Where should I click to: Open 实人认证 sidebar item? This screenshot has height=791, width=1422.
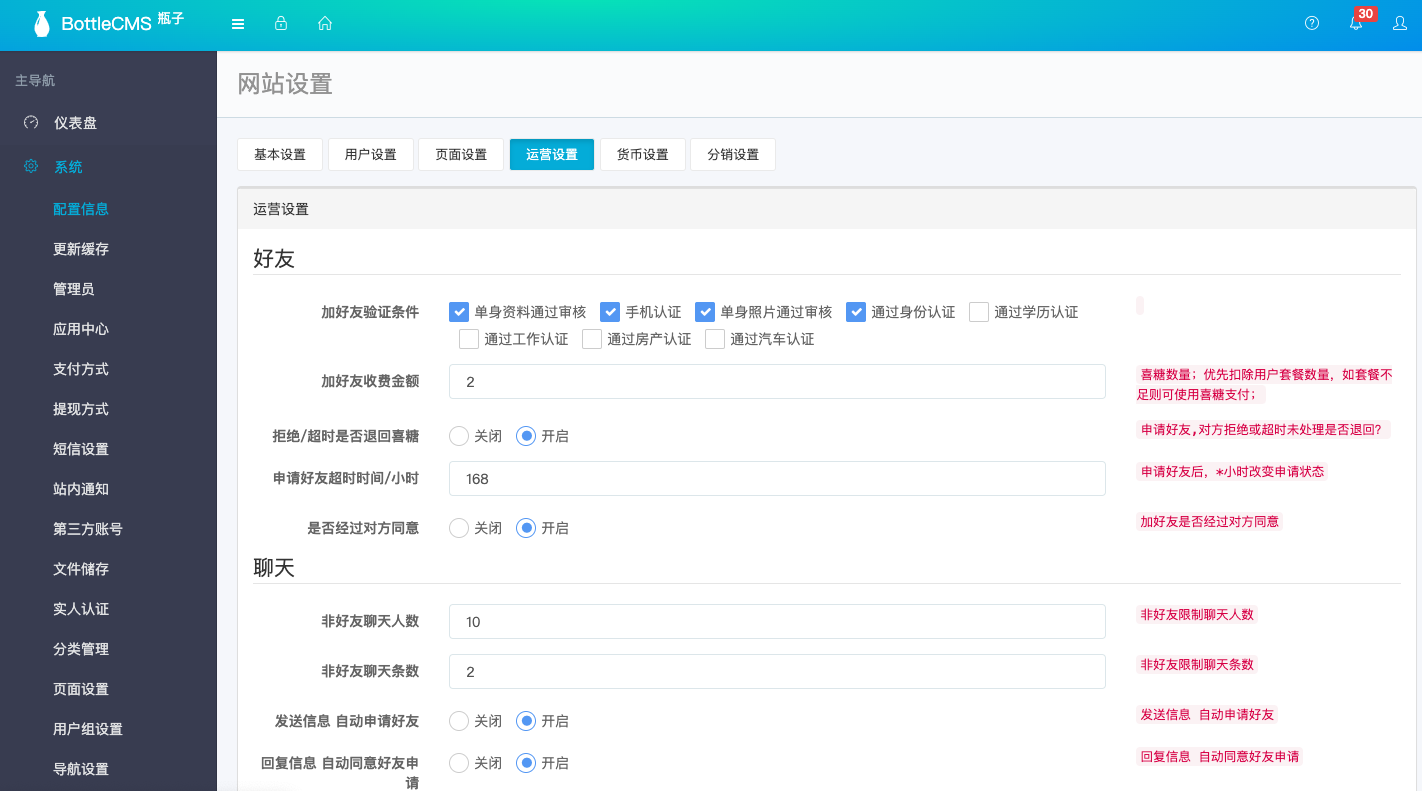tap(81, 609)
